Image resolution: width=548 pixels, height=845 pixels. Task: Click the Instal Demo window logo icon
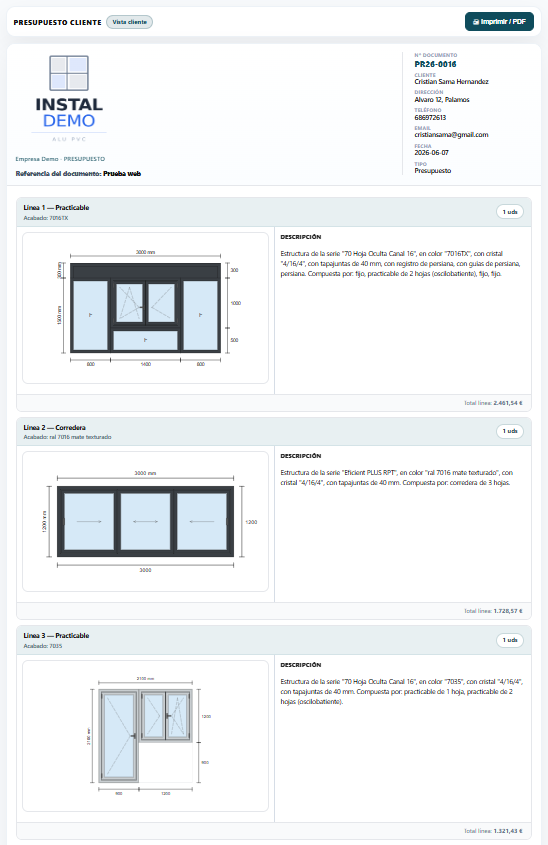click(69, 73)
